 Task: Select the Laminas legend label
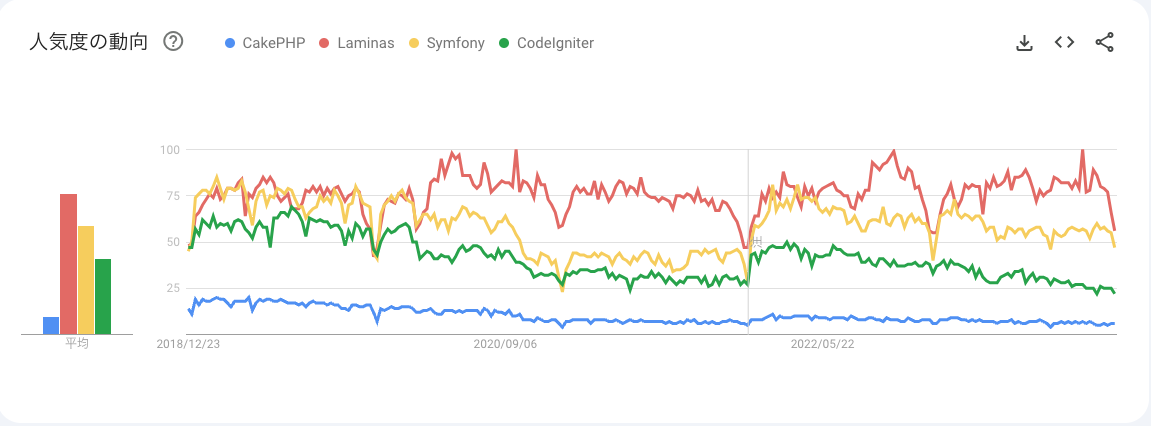coord(366,43)
